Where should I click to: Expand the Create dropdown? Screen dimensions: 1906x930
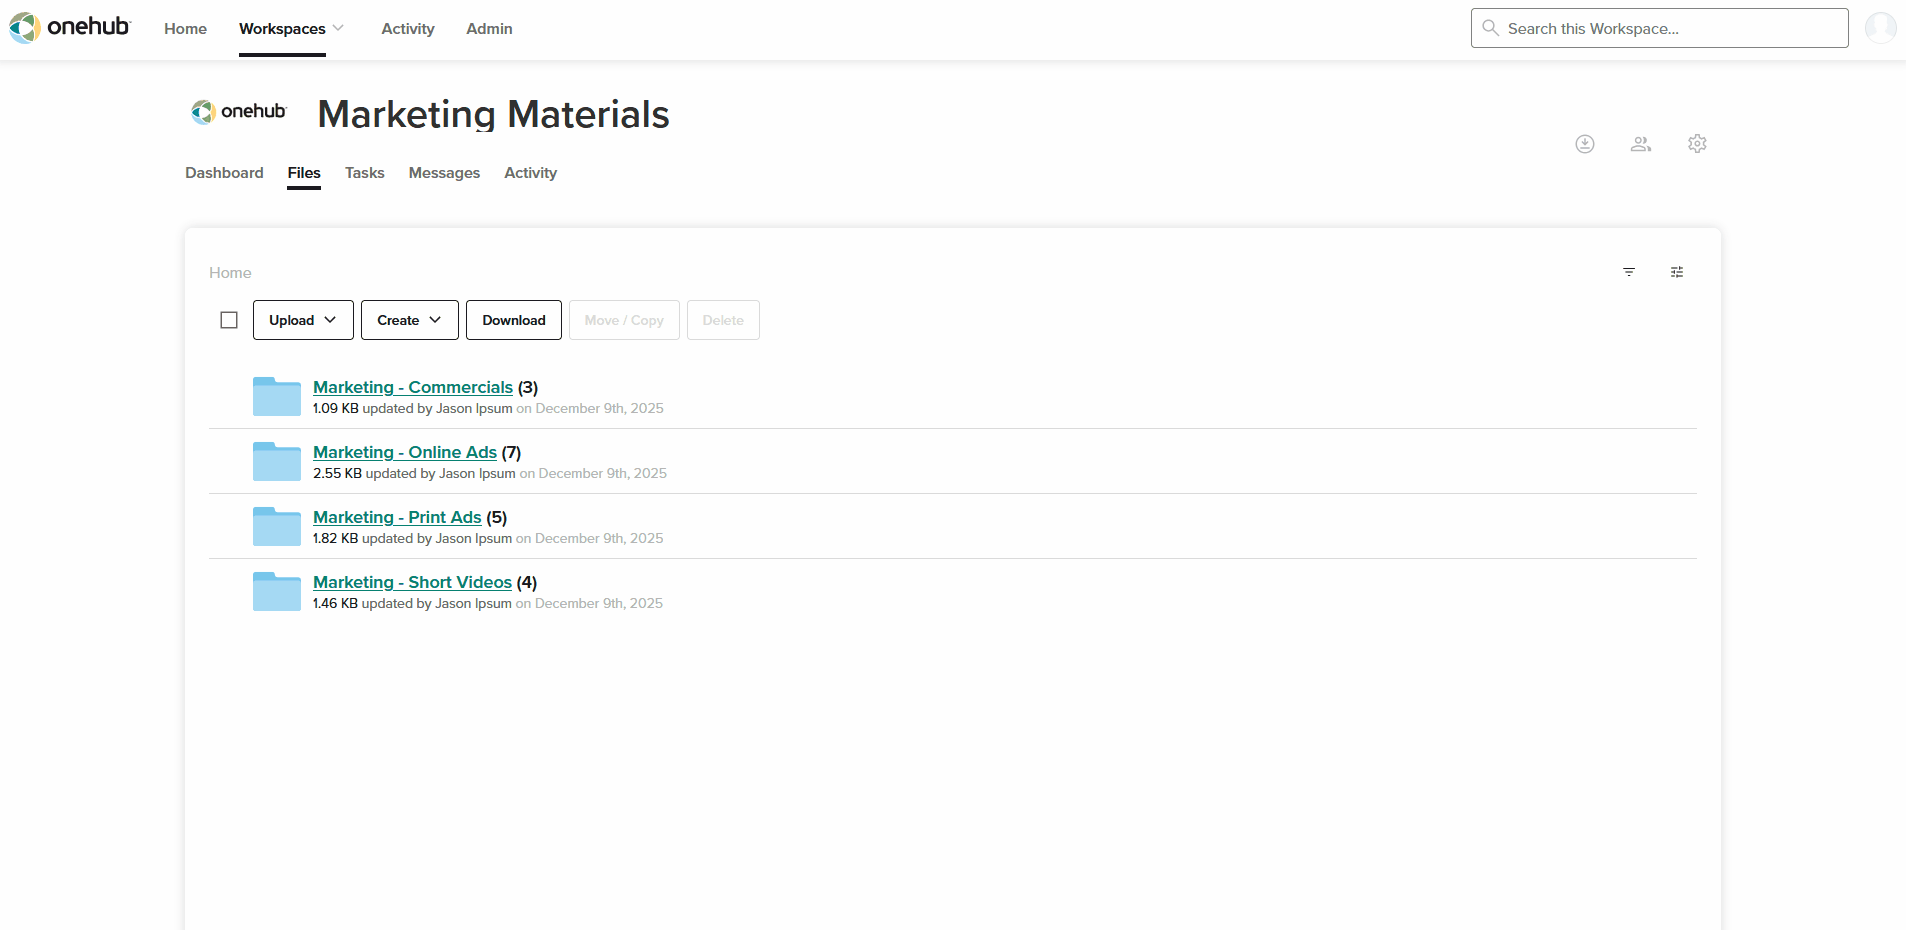click(410, 320)
